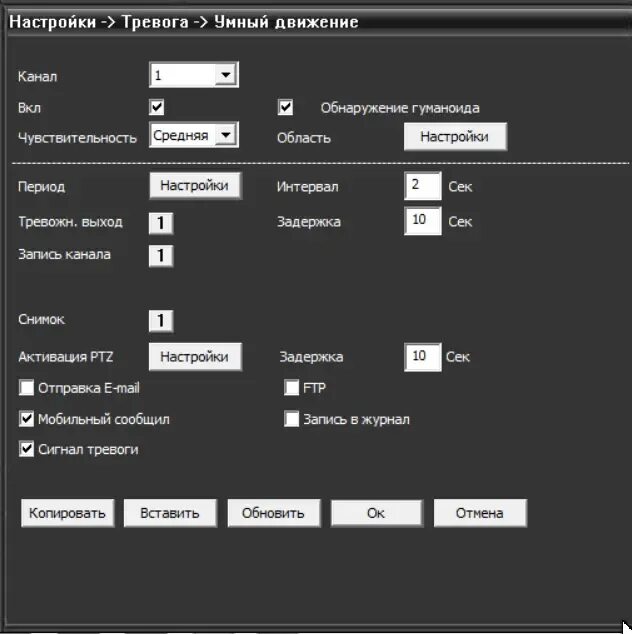Click the Отмена cancel button

(x=480, y=513)
